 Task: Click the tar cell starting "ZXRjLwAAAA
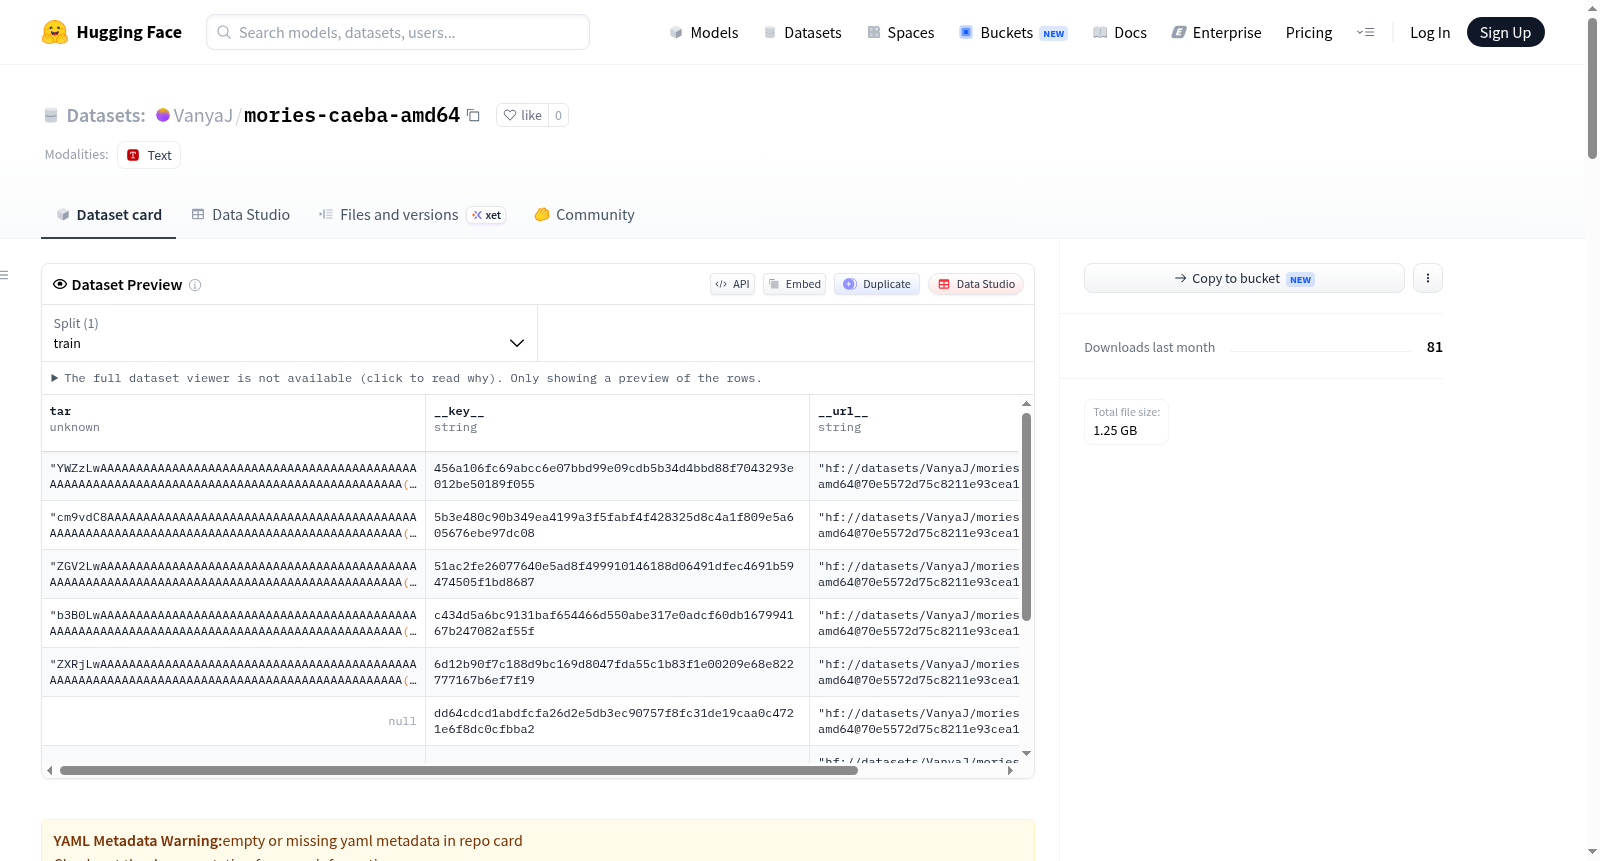(x=233, y=672)
